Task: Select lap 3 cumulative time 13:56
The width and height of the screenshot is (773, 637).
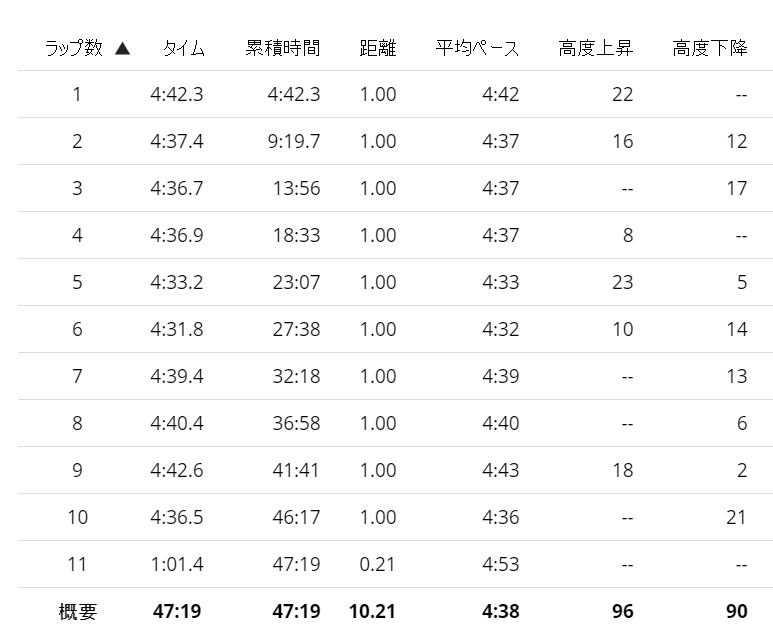Action: coord(297,188)
